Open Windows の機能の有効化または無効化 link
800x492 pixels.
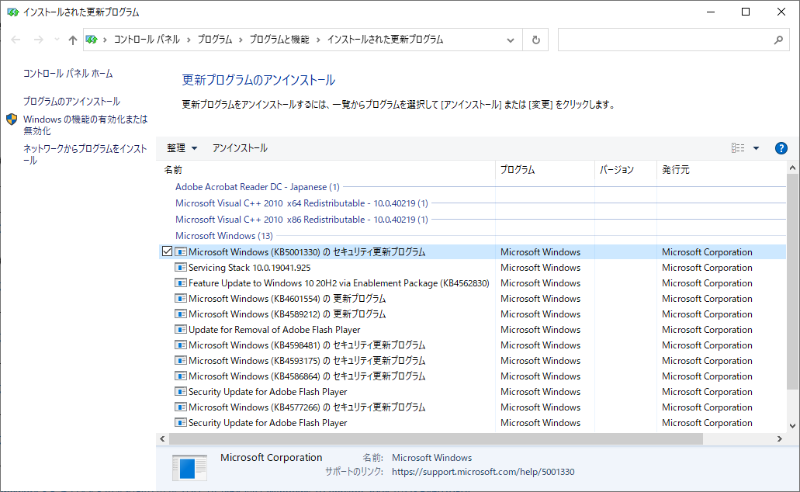pyautogui.click(x=85, y=125)
